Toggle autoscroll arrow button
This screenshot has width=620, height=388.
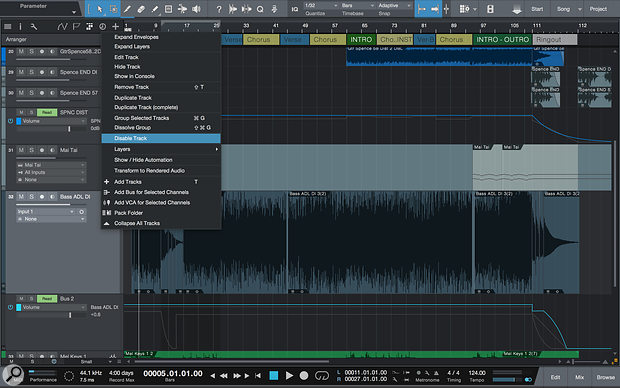click(435, 9)
